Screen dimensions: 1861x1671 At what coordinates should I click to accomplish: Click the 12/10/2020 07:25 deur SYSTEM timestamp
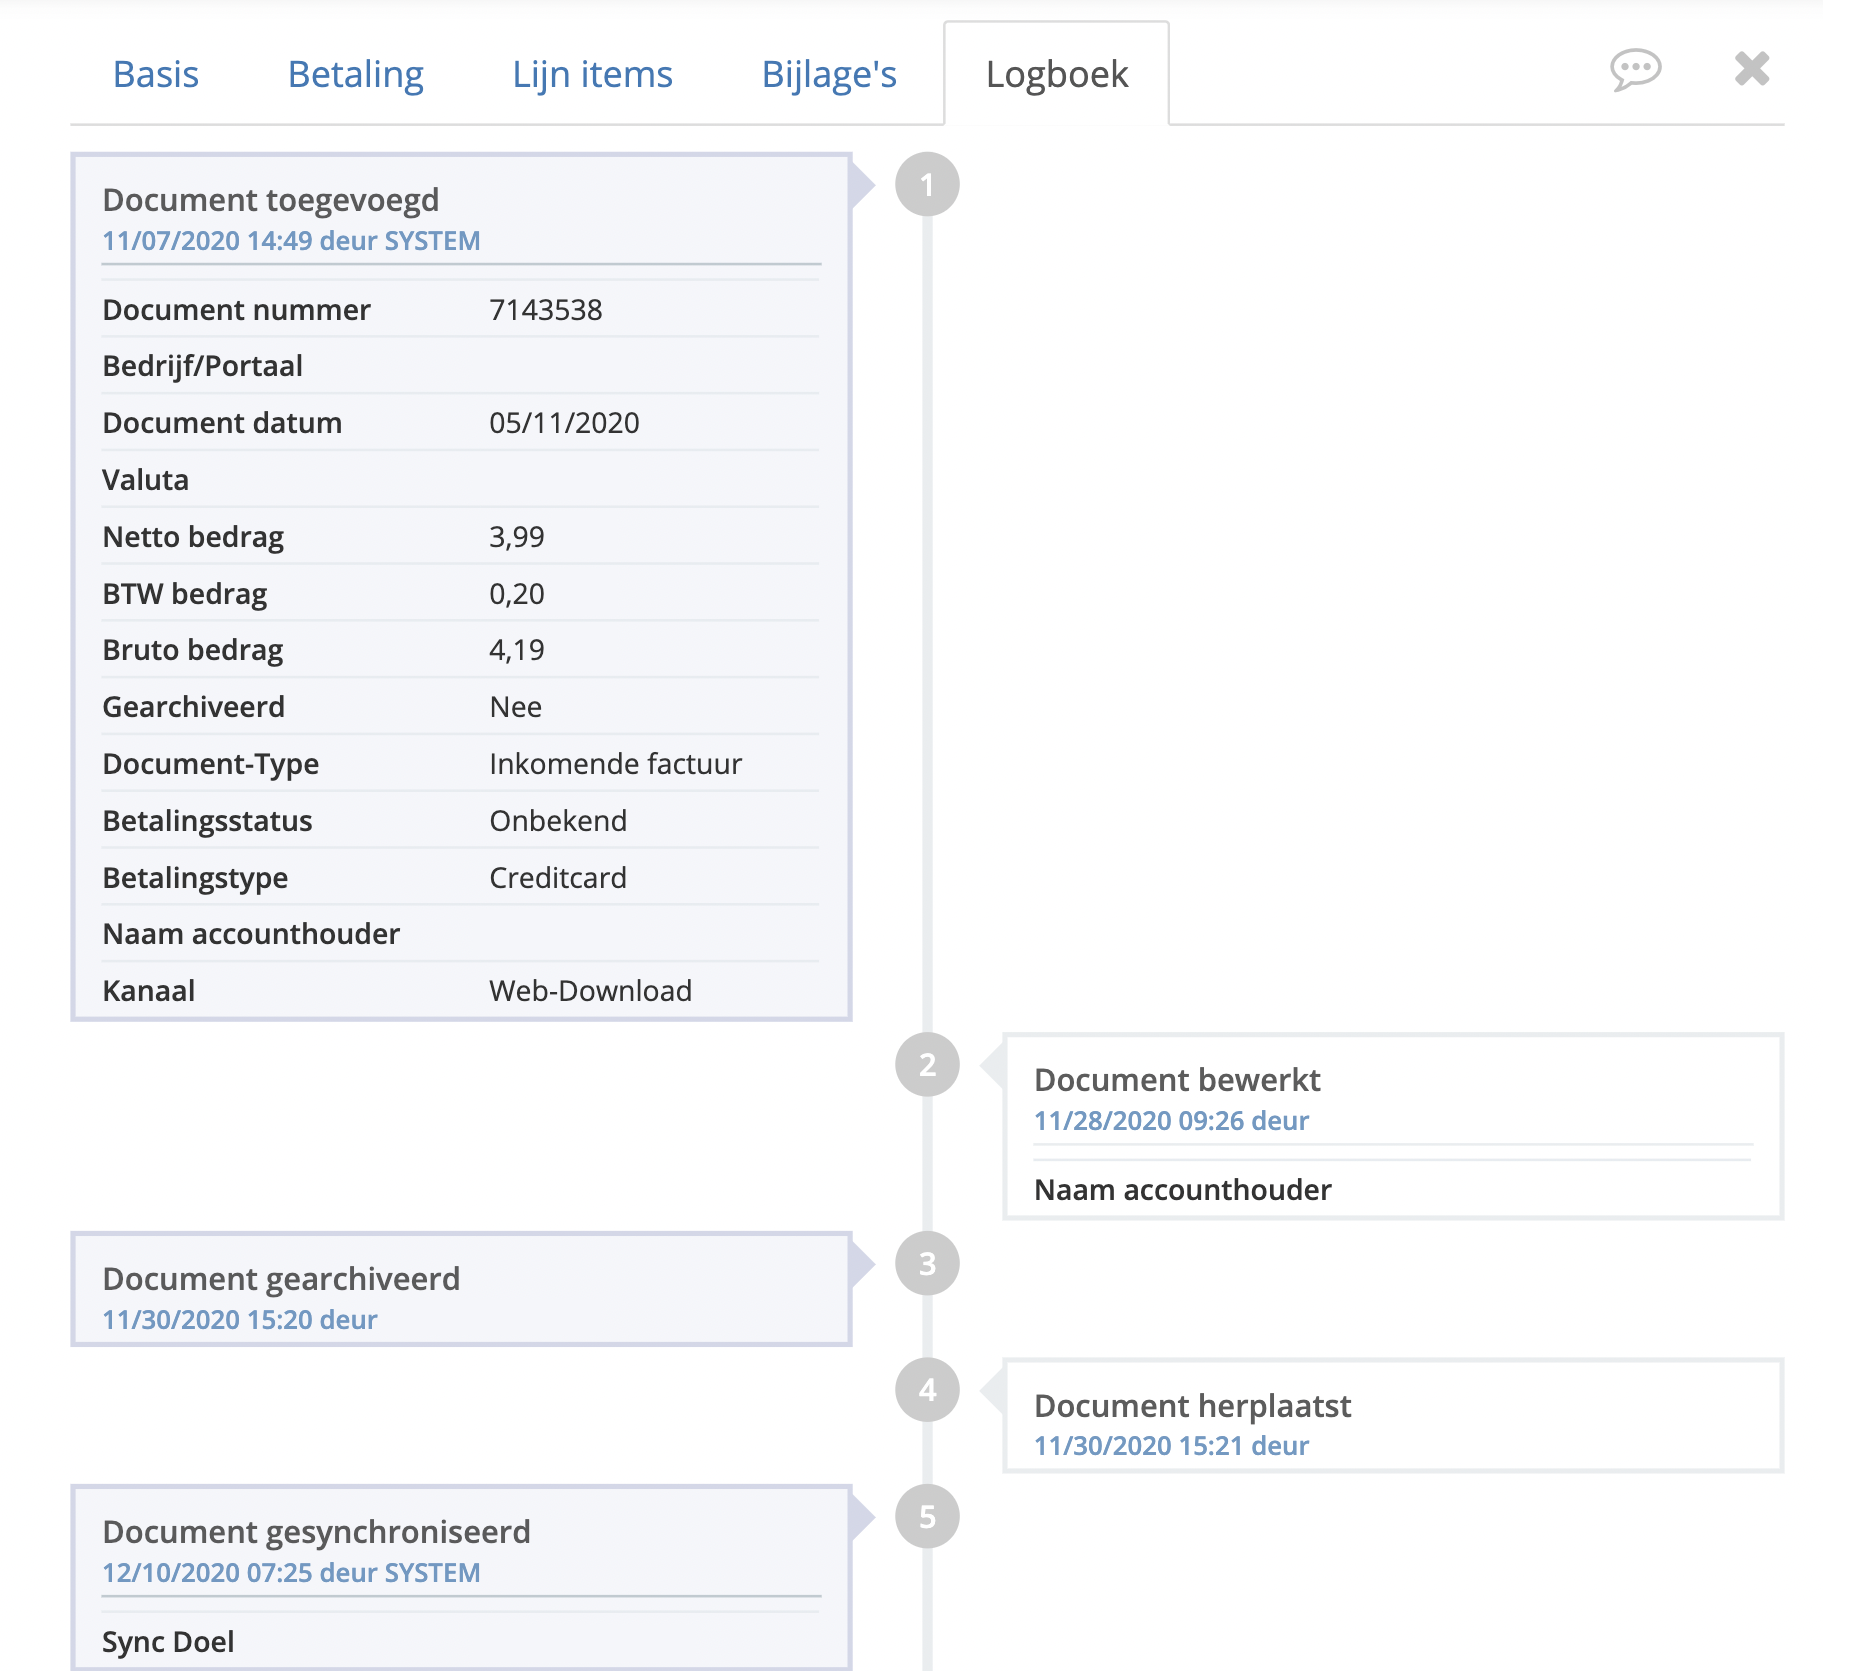pos(291,1573)
